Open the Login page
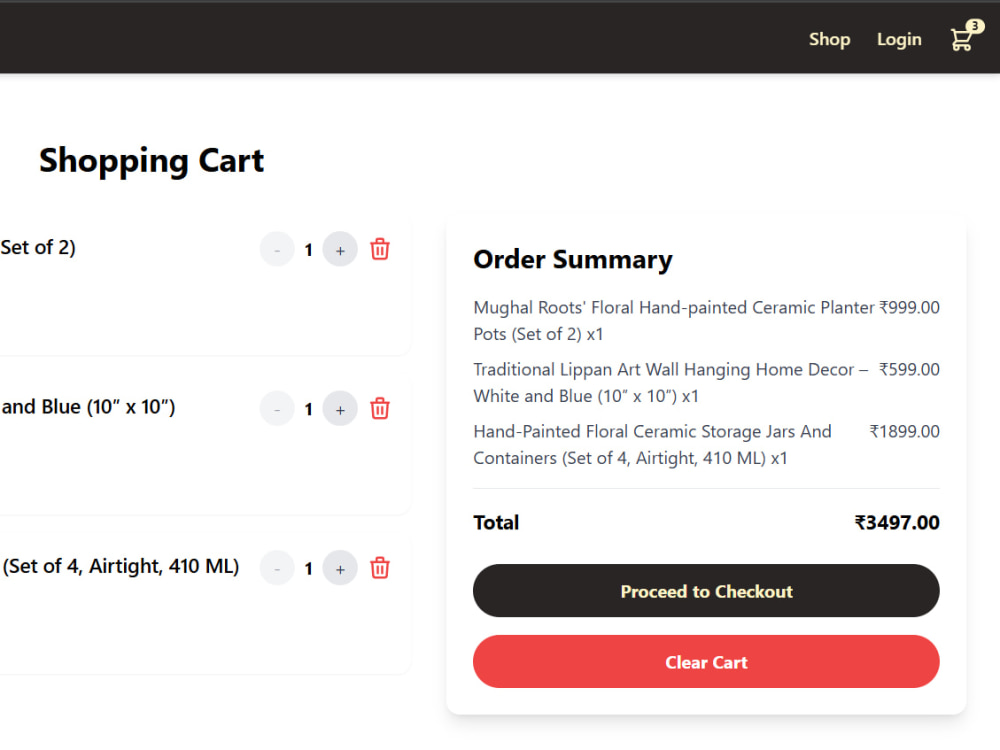 899,40
